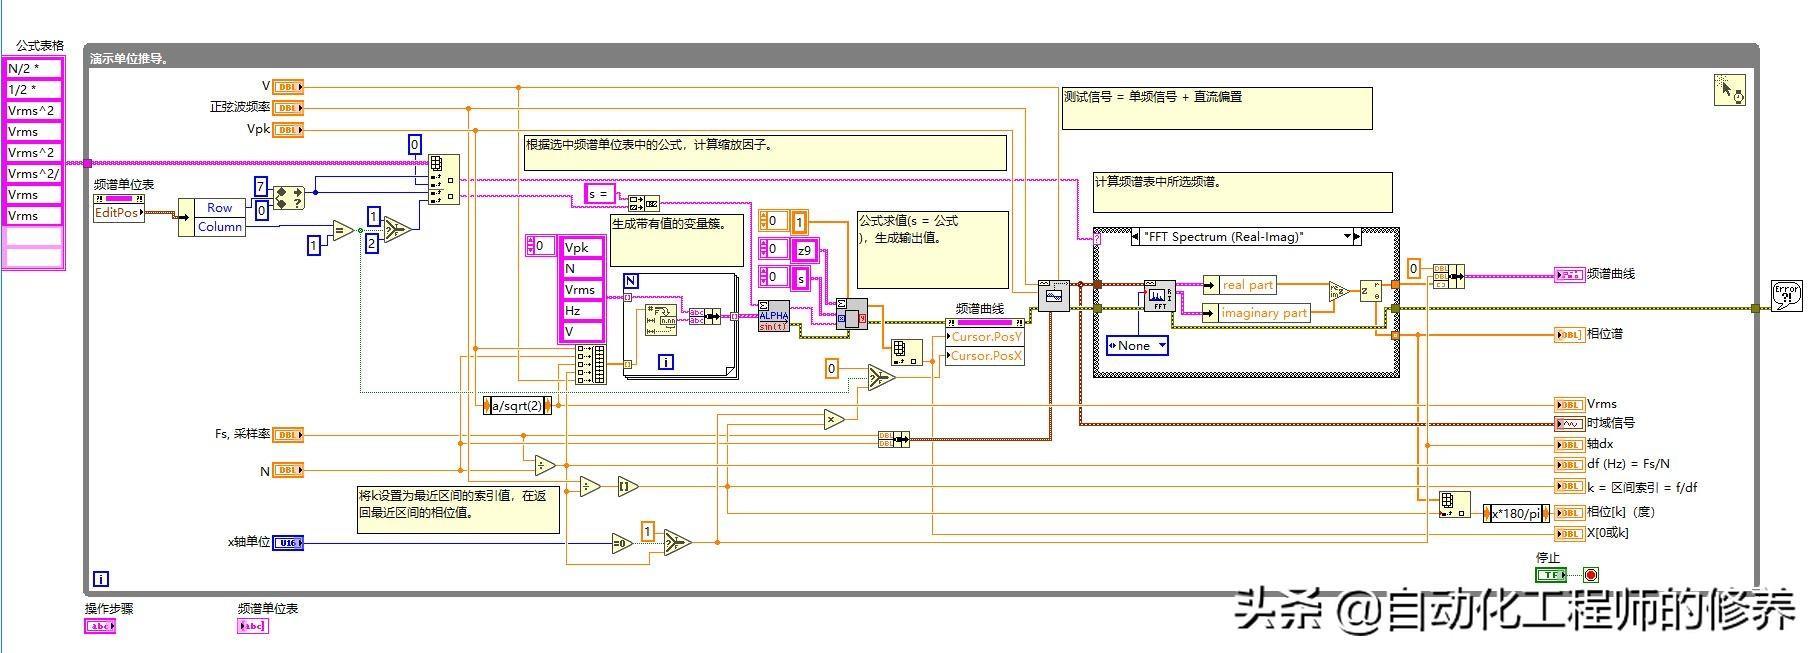Click the Re/Im to Polar converter node

(1370, 291)
